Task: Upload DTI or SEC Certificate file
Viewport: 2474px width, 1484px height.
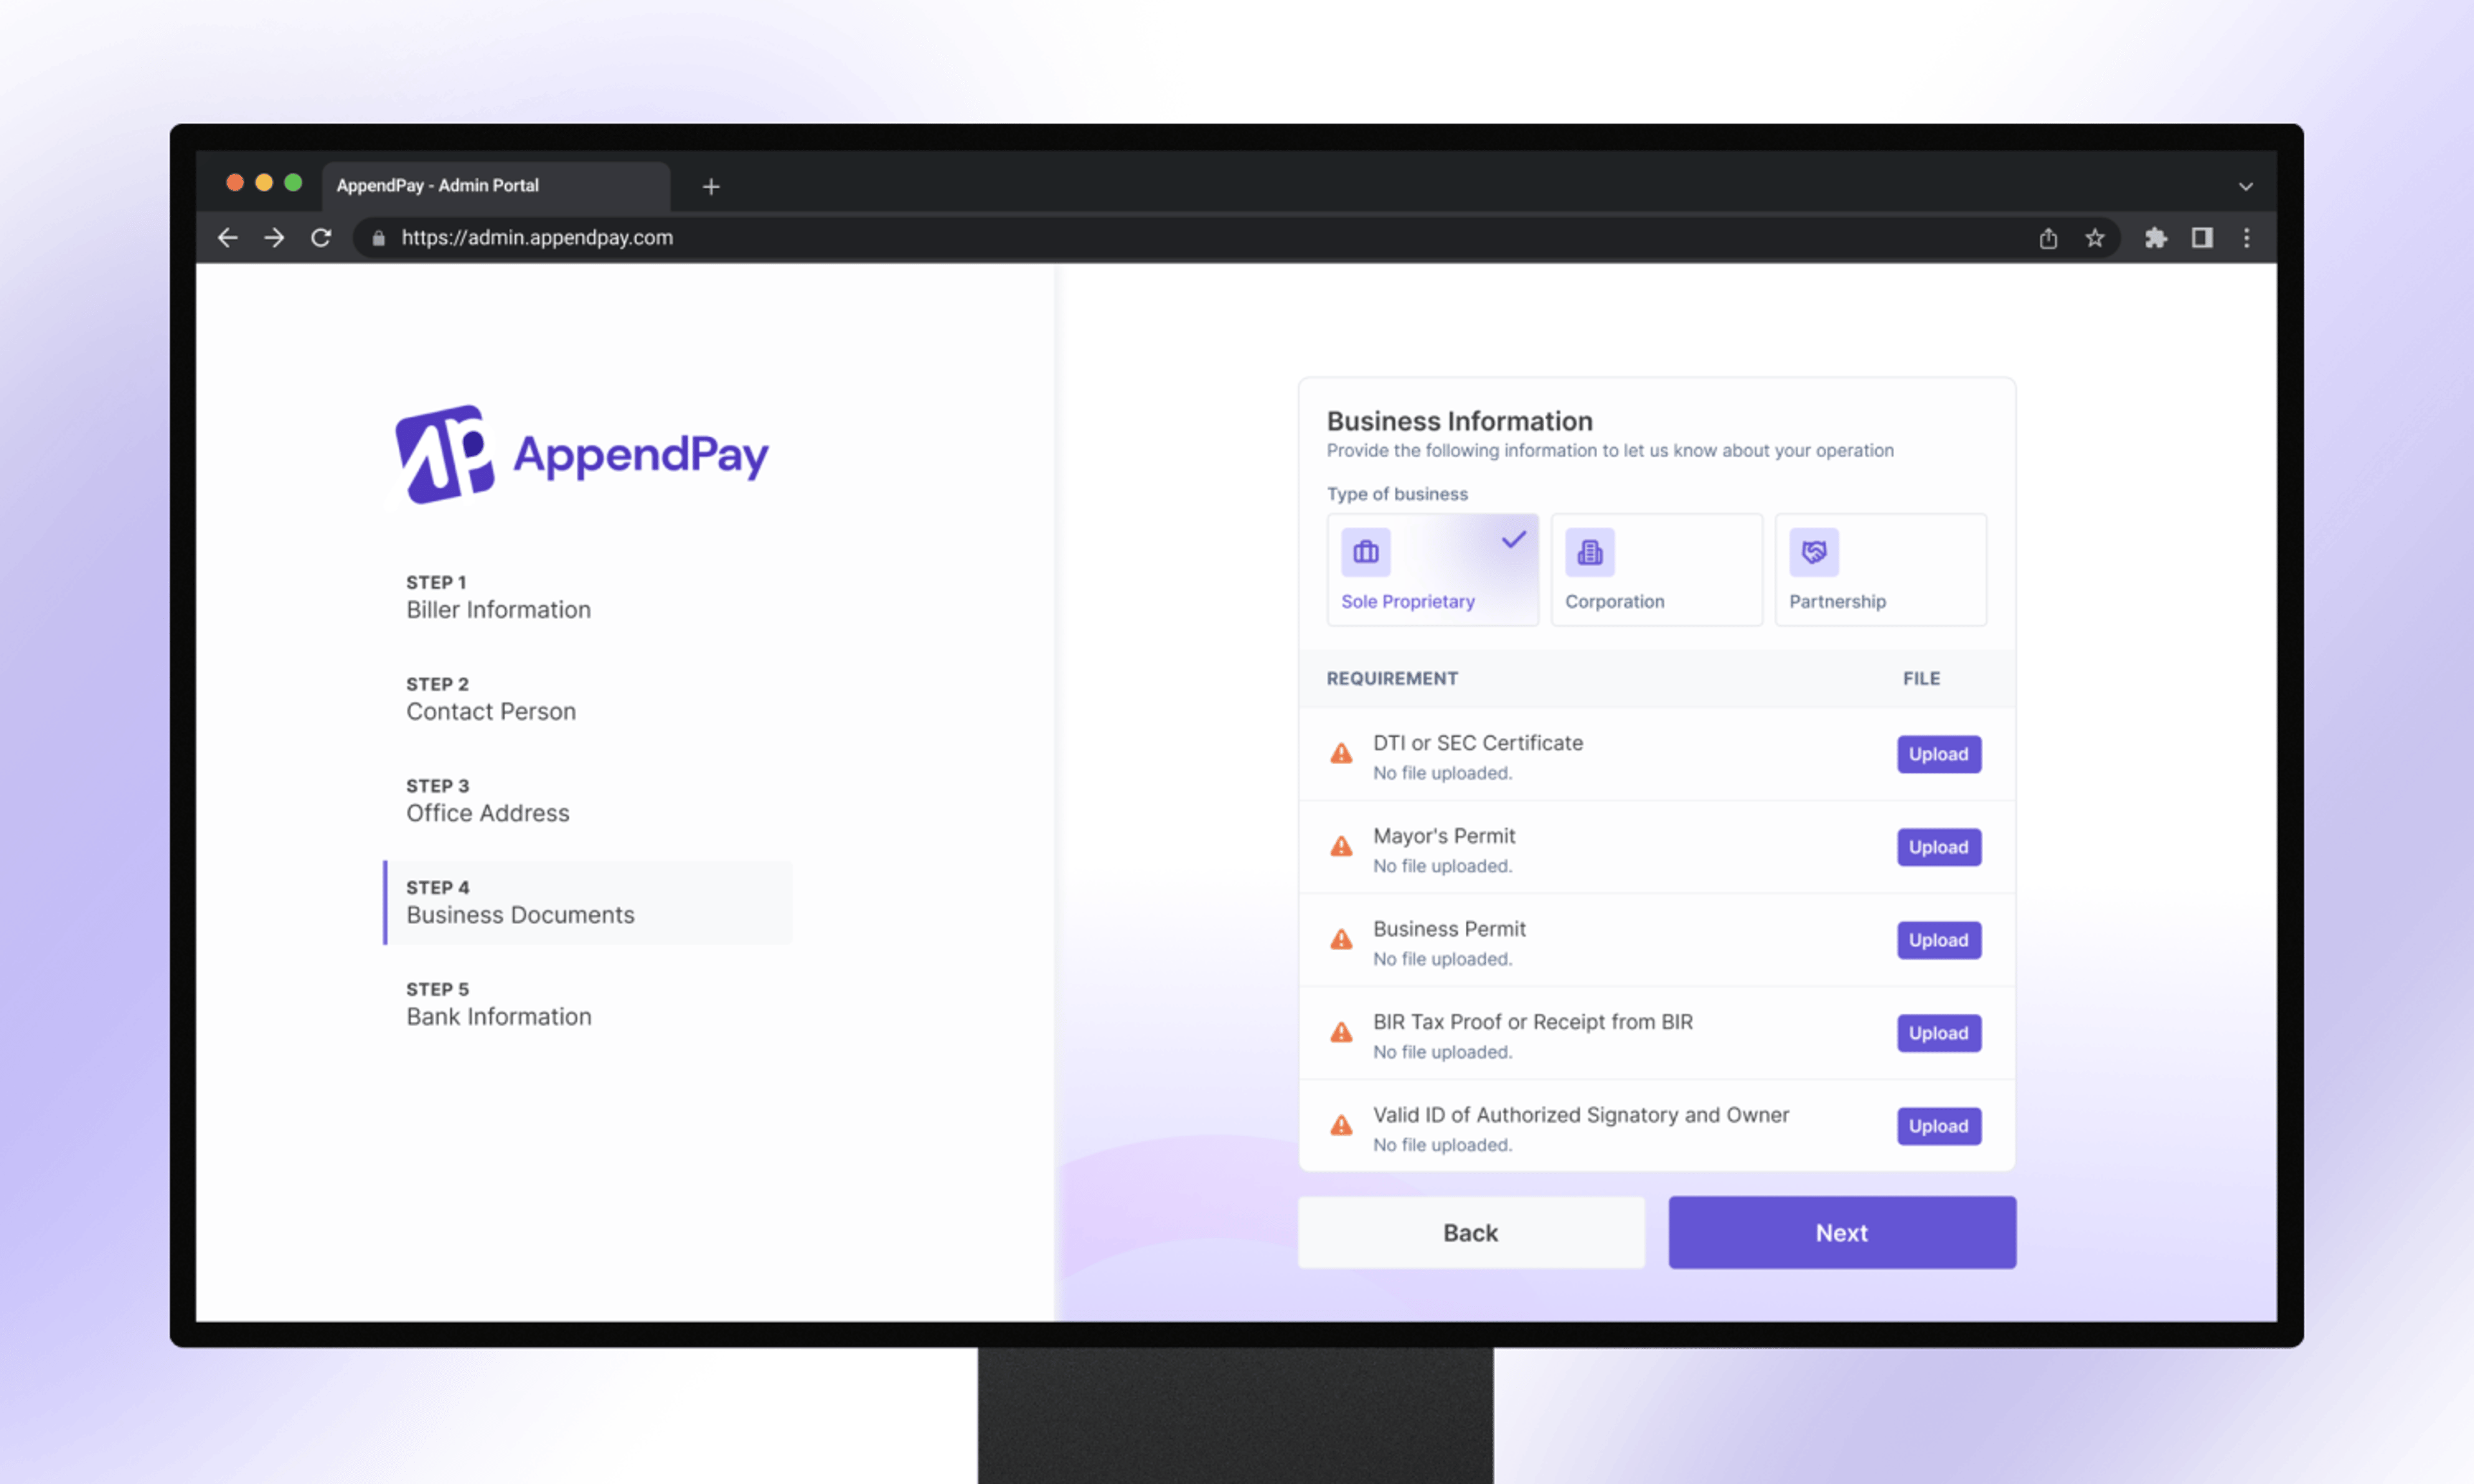Action: pyautogui.click(x=1939, y=752)
